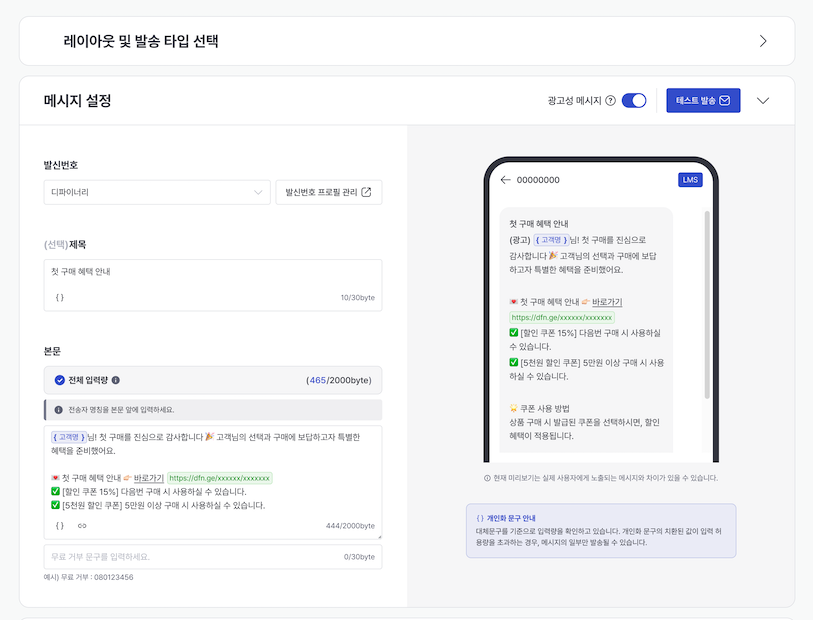Click the 레이아웃 및 발송 타입 선택 header title
813x620 pixels.
point(141,41)
